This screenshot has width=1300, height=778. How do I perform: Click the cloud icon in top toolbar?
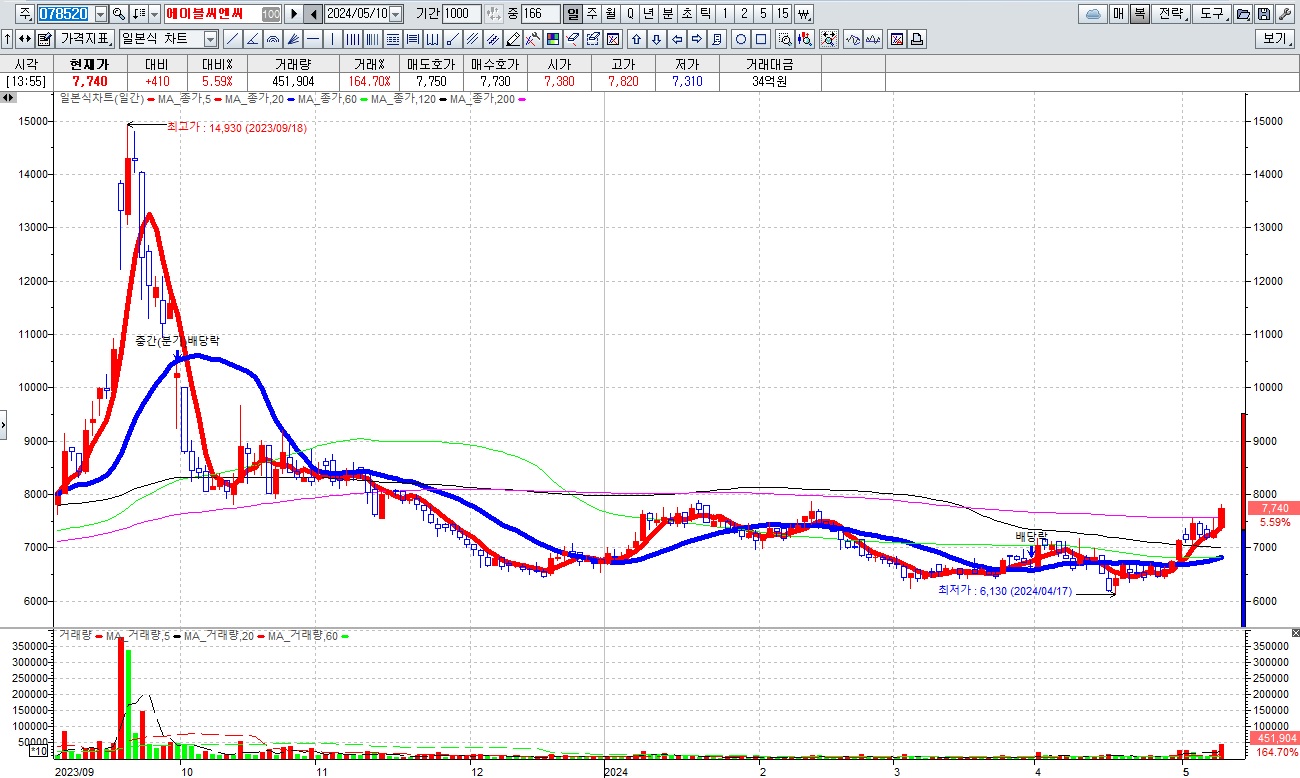click(1093, 14)
